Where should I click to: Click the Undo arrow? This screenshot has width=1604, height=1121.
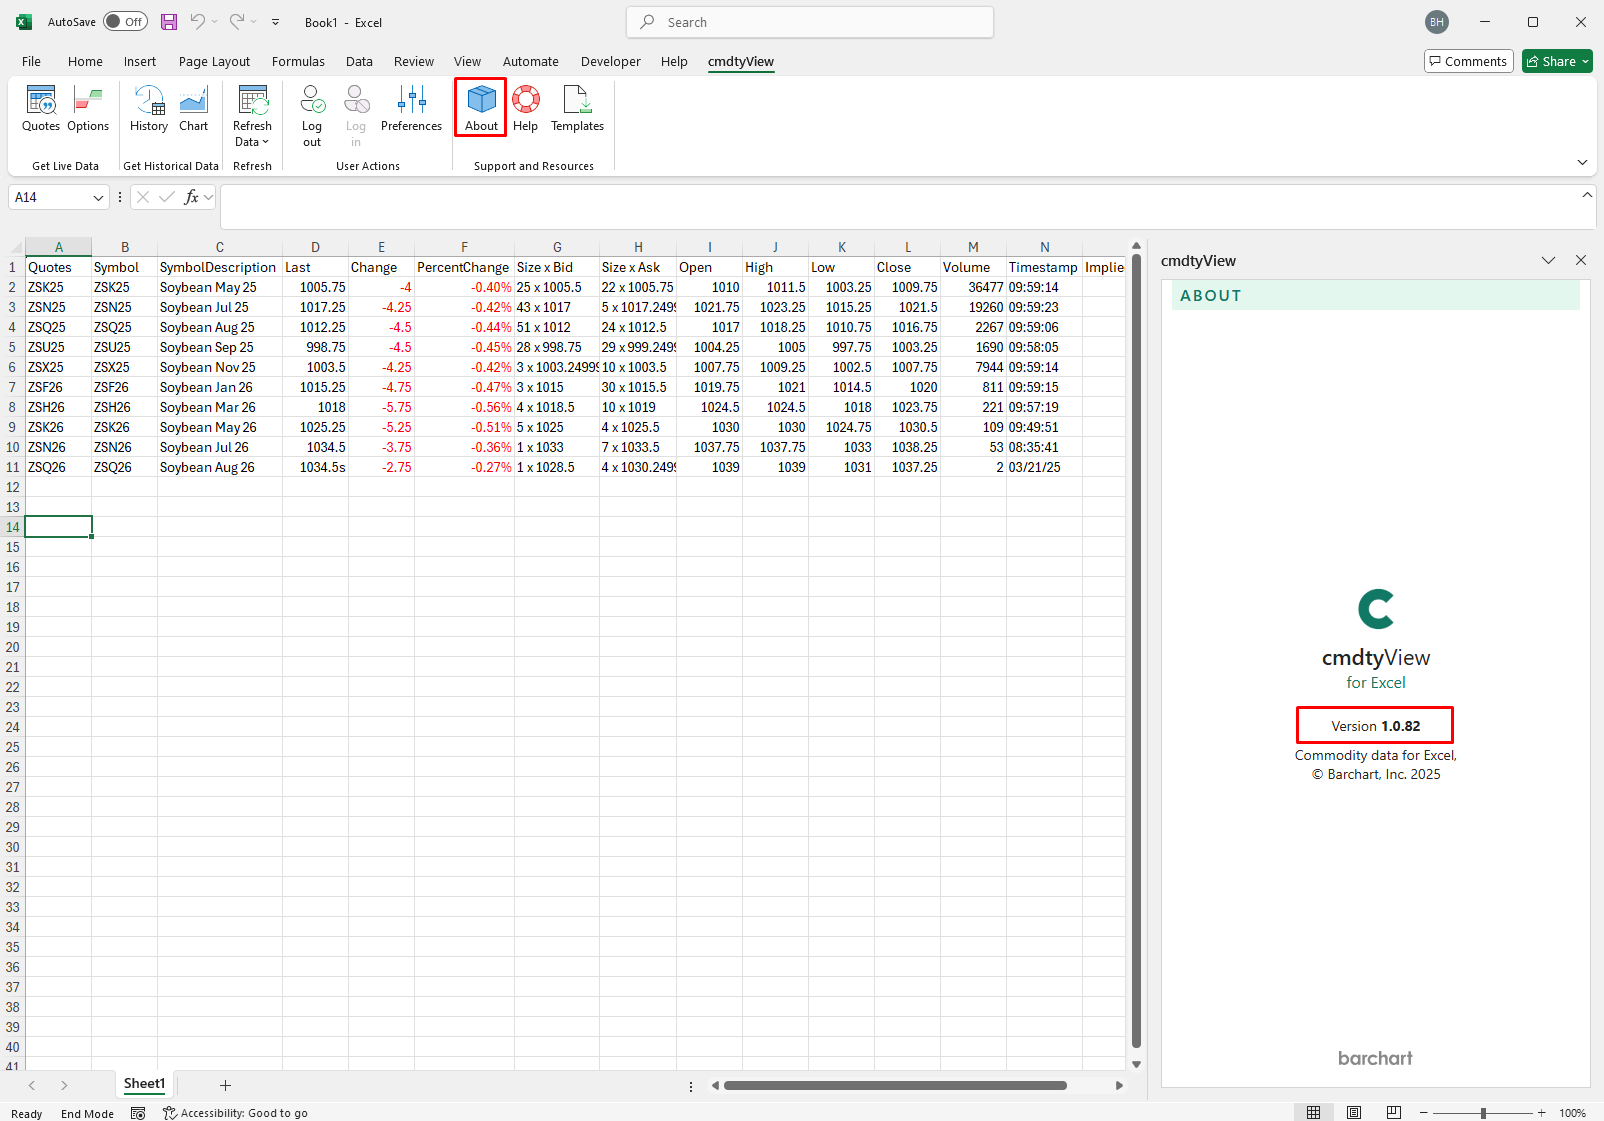click(x=198, y=22)
